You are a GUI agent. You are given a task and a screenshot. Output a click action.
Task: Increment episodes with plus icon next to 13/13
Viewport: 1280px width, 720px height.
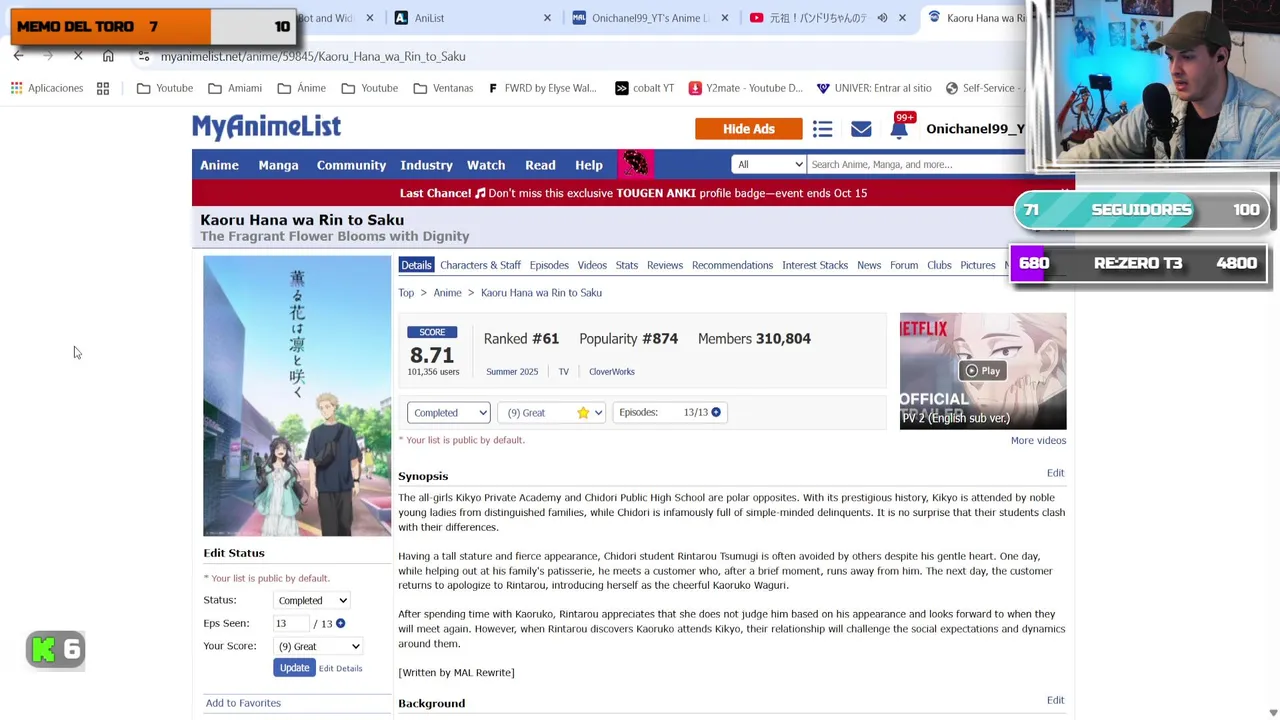pos(716,412)
